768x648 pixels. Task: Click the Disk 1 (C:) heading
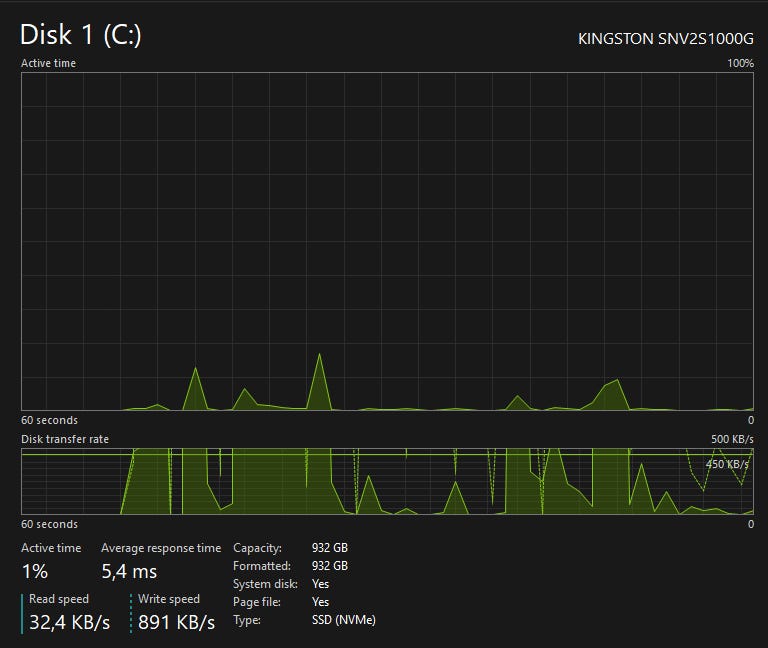tap(81, 35)
